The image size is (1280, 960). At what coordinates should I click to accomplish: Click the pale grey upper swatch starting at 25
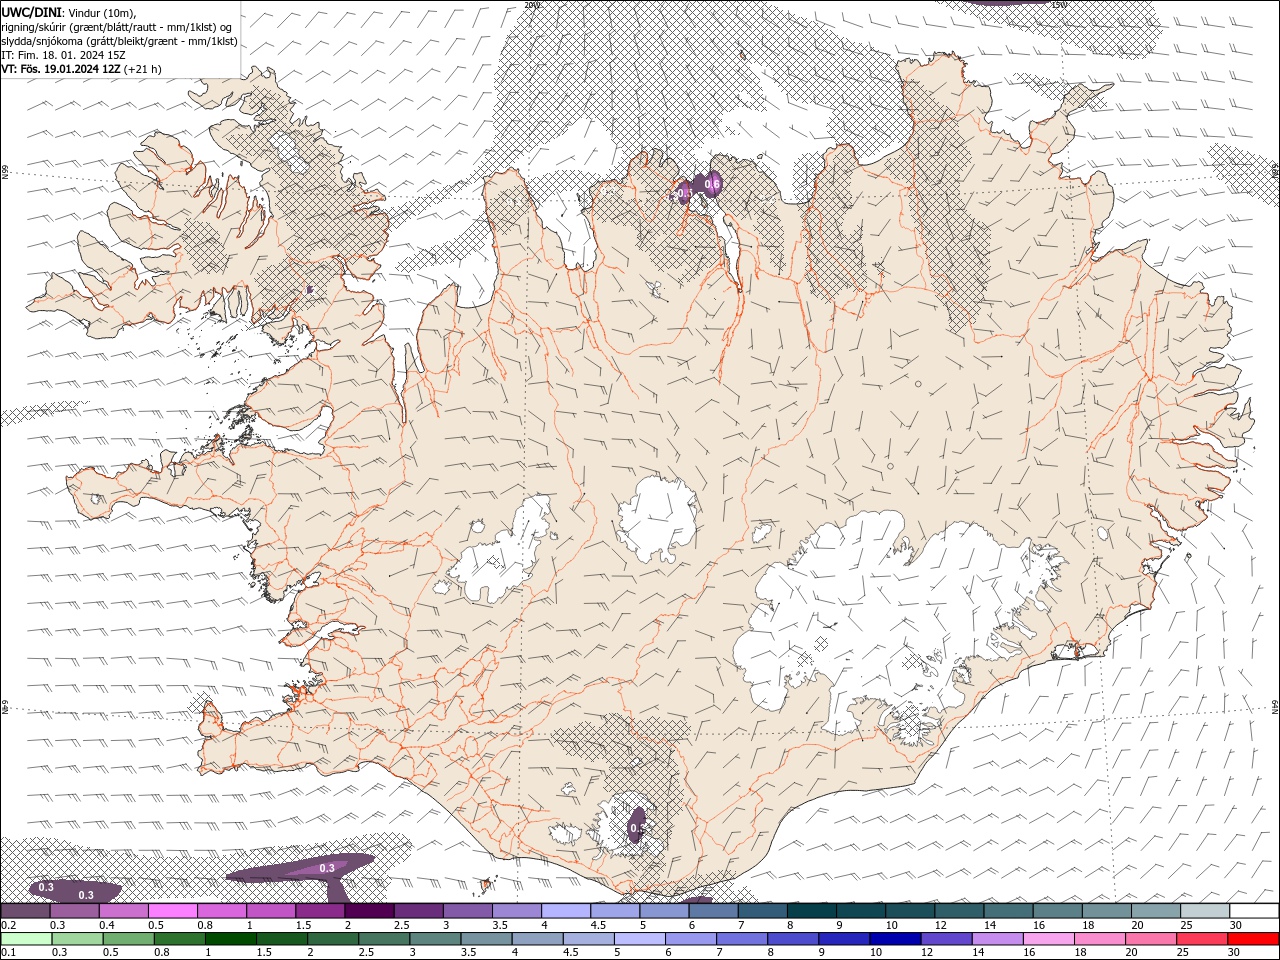tap(1204, 911)
